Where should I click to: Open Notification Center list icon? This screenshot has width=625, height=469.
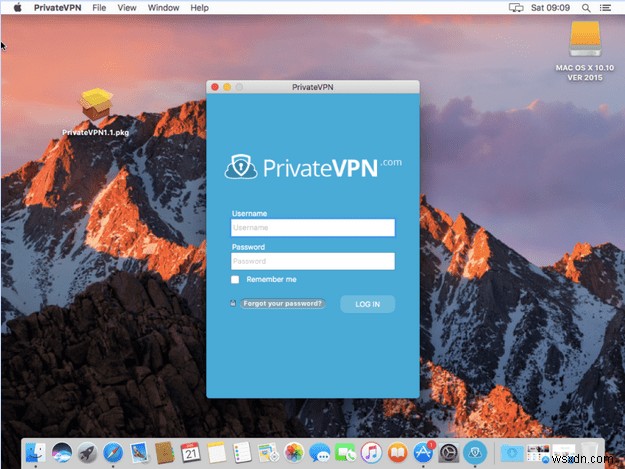(605, 8)
